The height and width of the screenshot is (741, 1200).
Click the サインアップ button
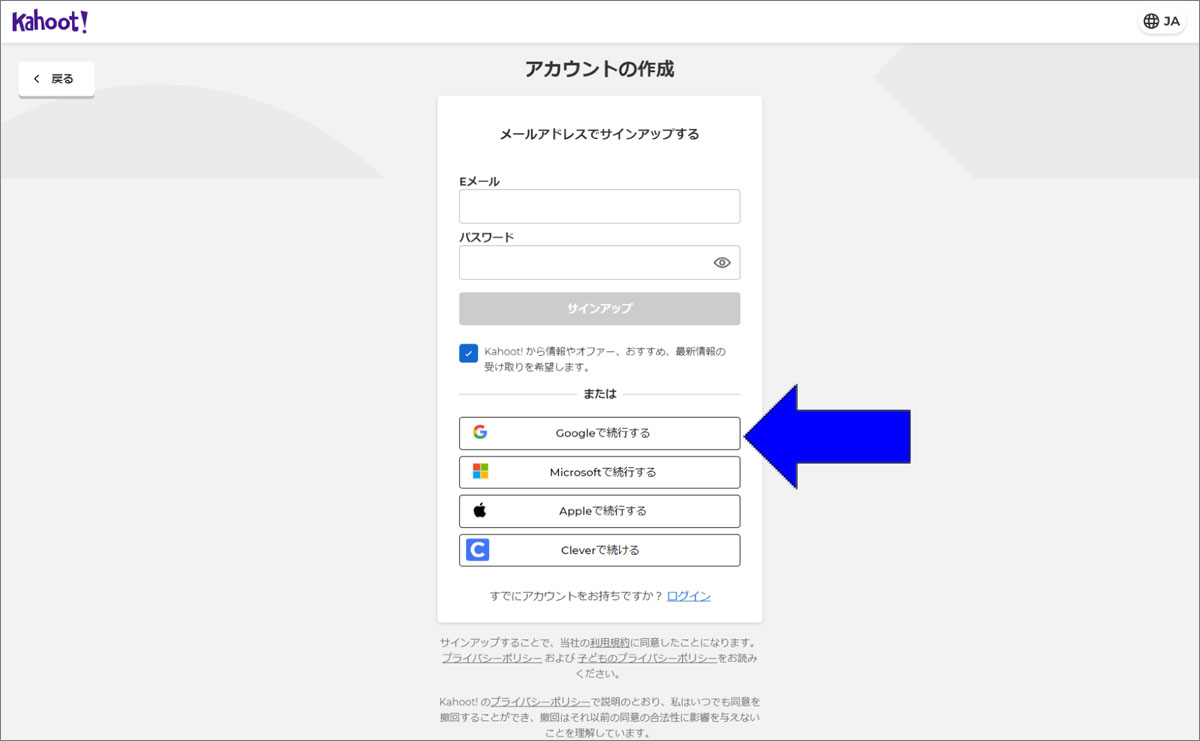(599, 309)
